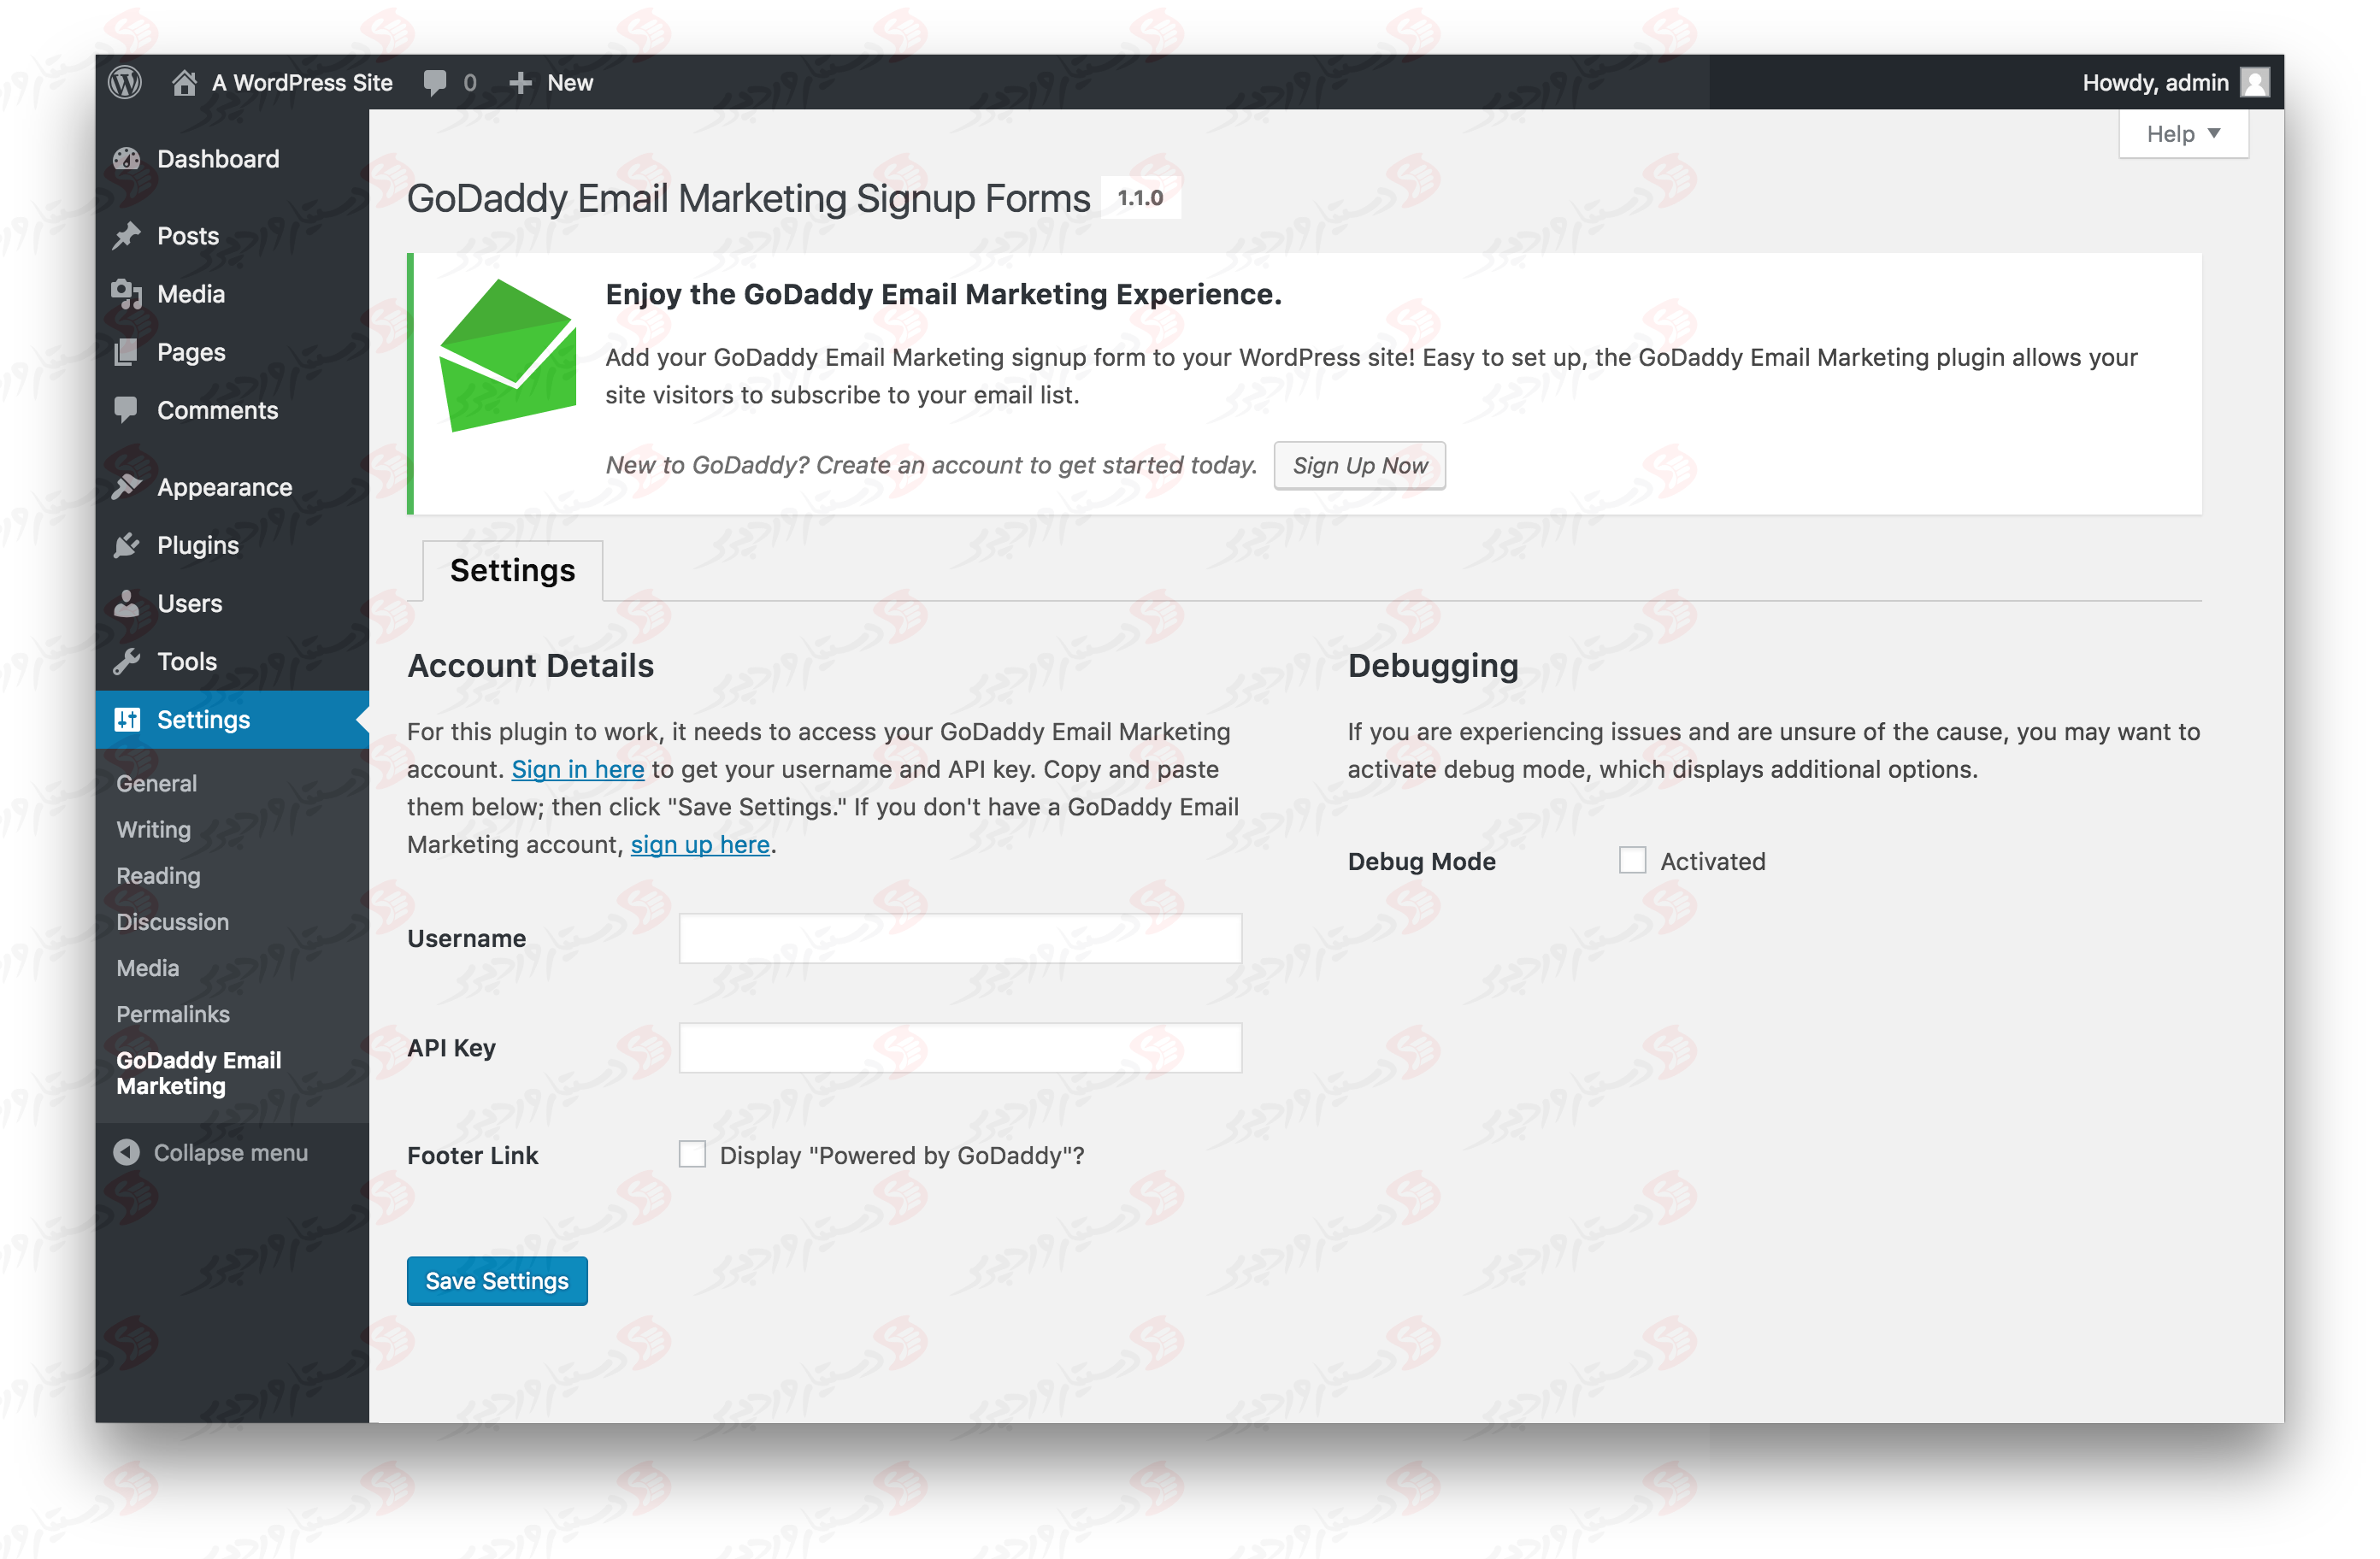Click the Comments speech-bubble icon
This screenshot has width=2380, height=1559.
click(127, 410)
